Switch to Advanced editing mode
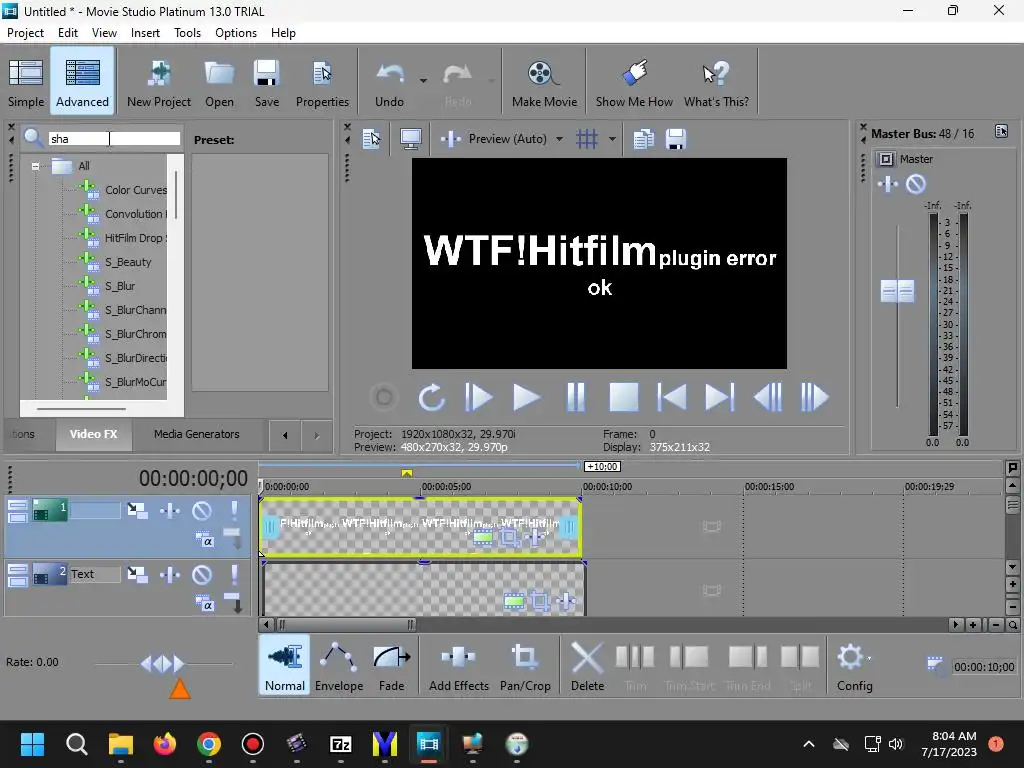This screenshot has width=1024, height=768. [x=82, y=82]
